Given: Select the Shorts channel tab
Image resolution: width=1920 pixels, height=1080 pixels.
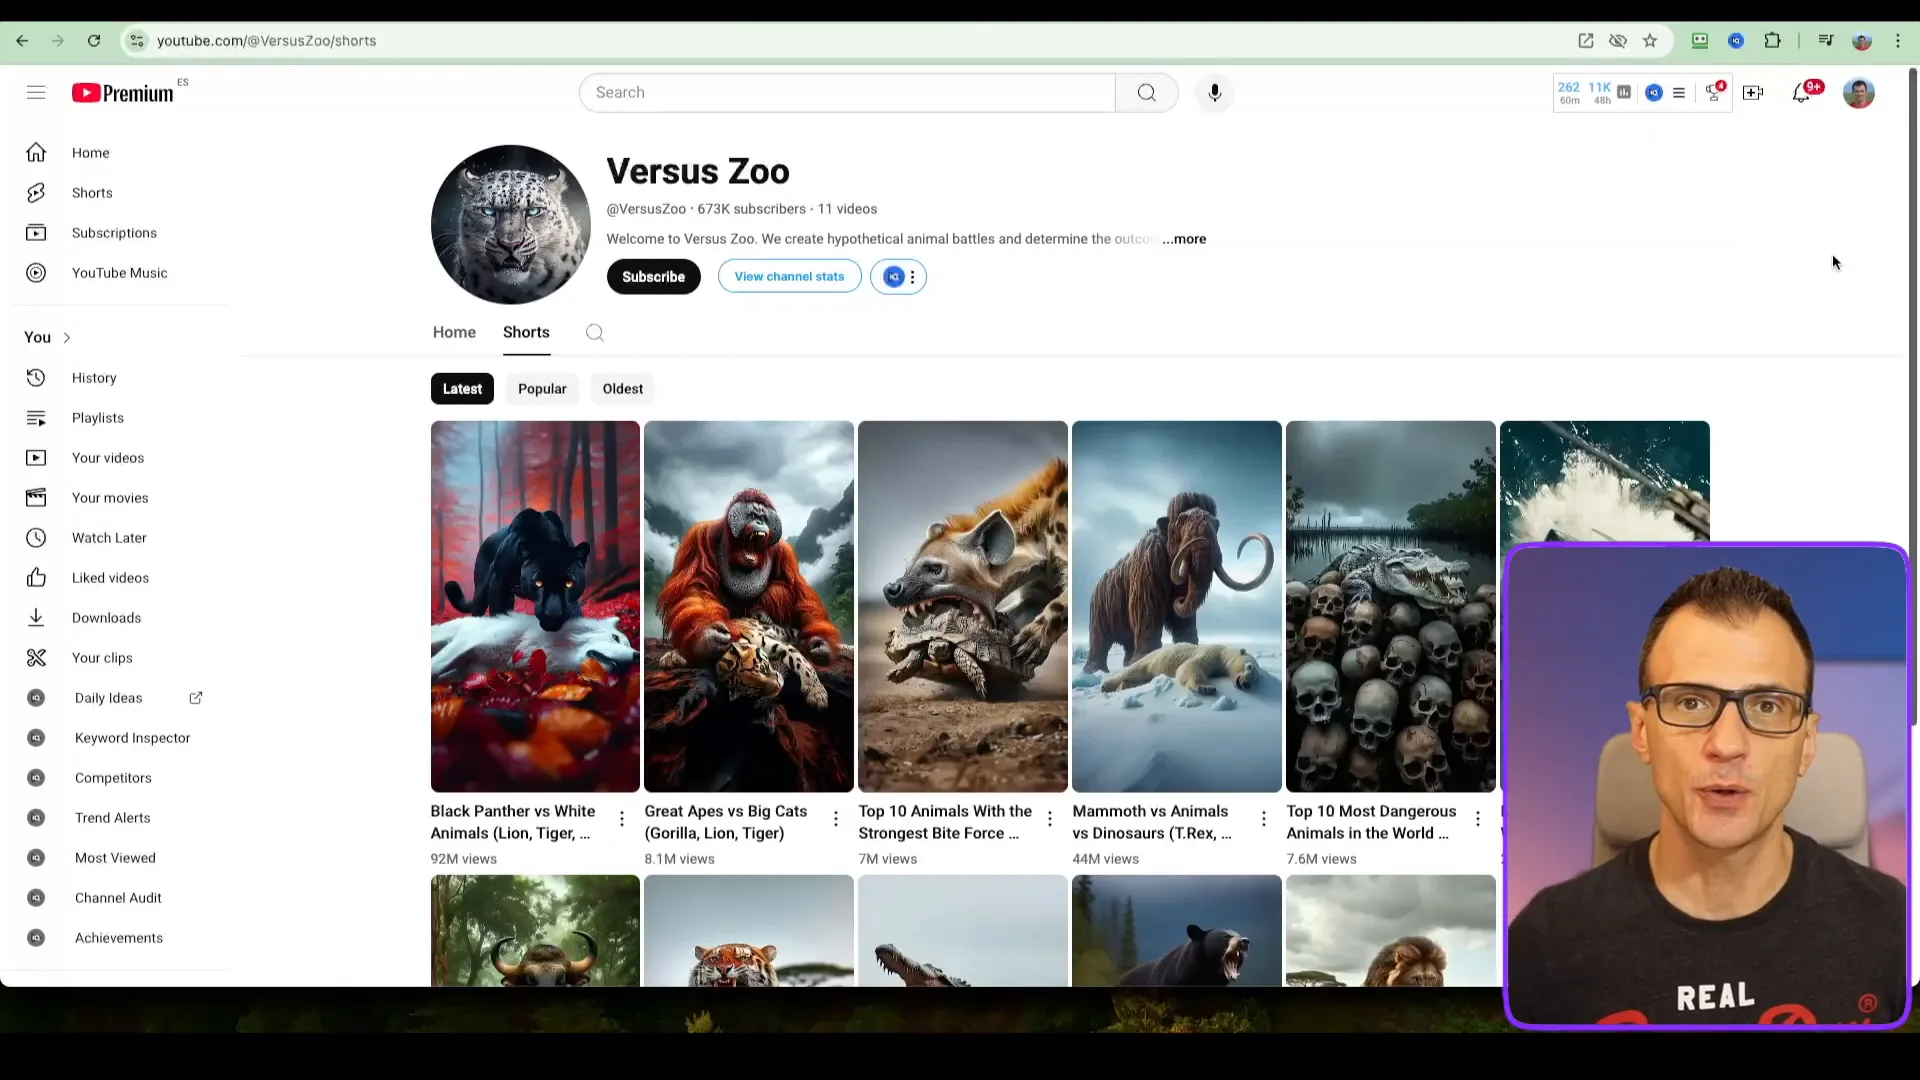Looking at the screenshot, I should click(x=526, y=332).
